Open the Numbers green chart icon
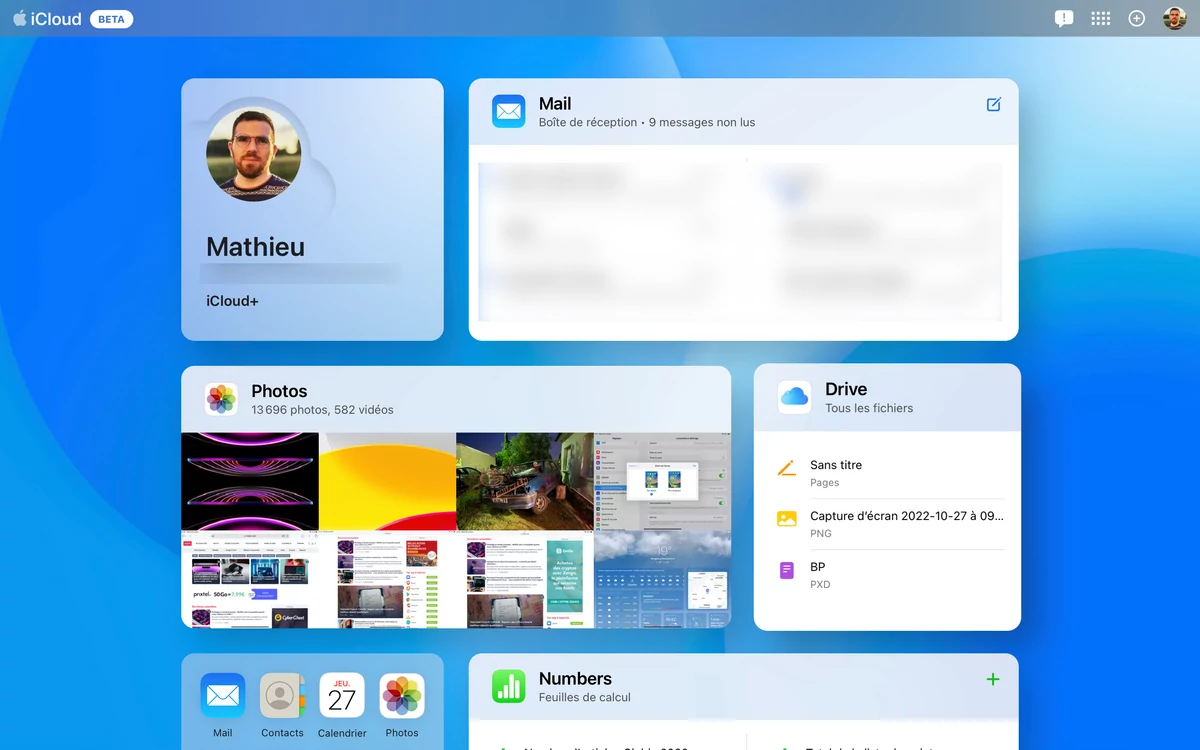The width and height of the screenshot is (1200, 750). coord(508,686)
